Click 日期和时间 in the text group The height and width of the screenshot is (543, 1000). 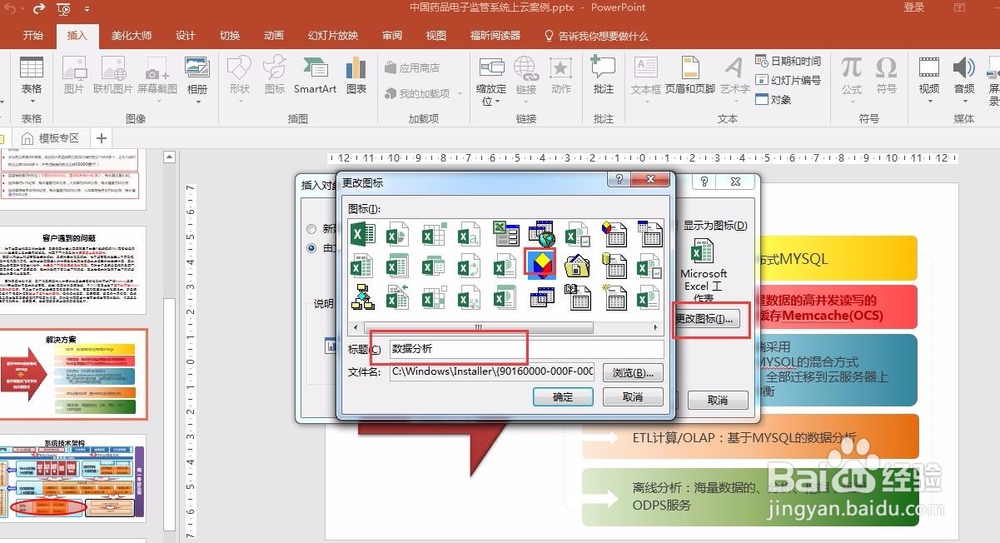pyautogui.click(x=788, y=61)
